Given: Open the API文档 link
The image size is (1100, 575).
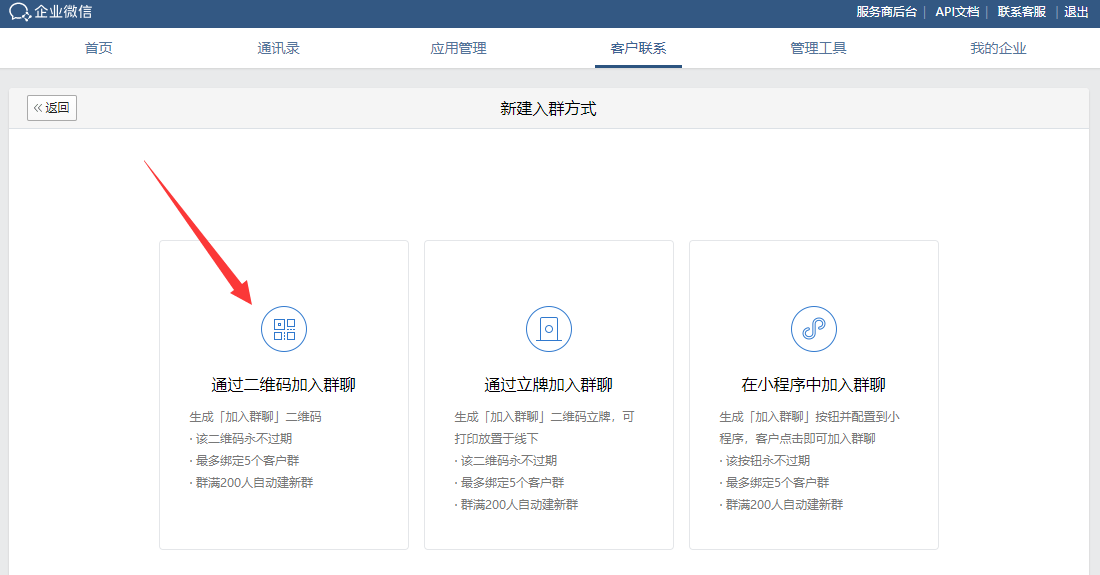Looking at the screenshot, I should coord(957,12).
